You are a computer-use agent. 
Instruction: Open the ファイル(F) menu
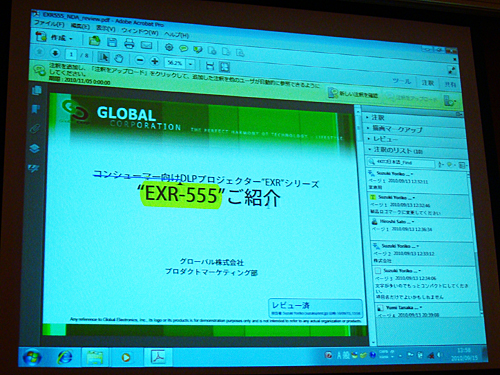[x=49, y=24]
